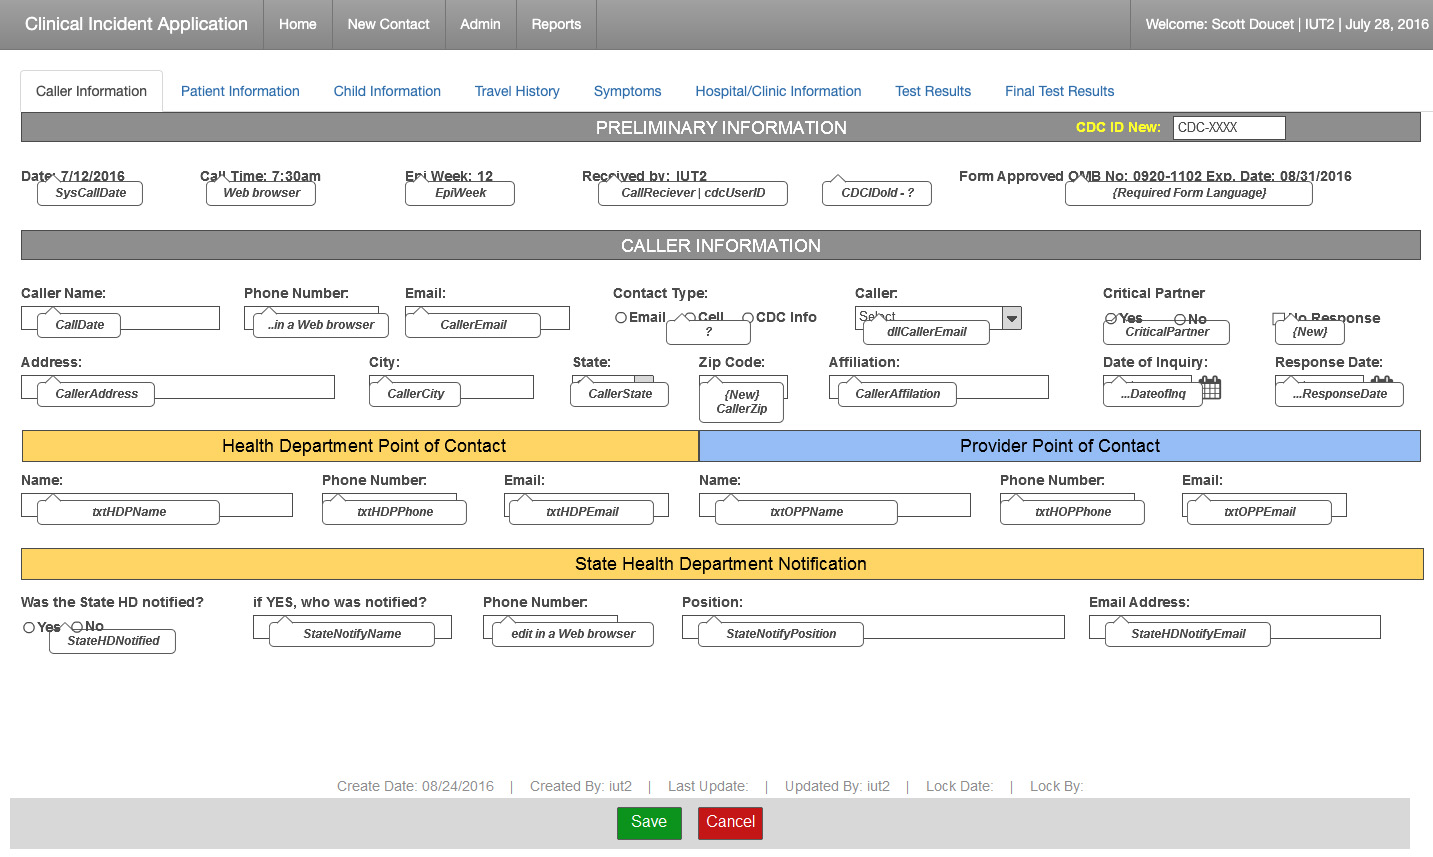
Task: Click the Clinical Incident Application title
Action: pyautogui.click(x=136, y=24)
